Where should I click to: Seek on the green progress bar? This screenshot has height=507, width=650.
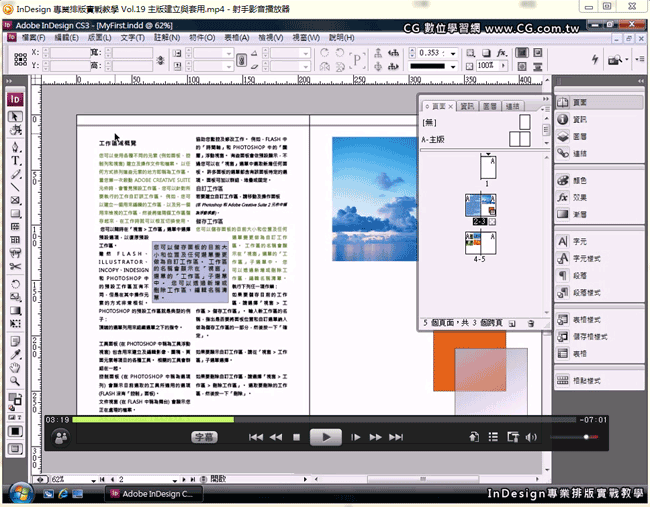click(153, 420)
